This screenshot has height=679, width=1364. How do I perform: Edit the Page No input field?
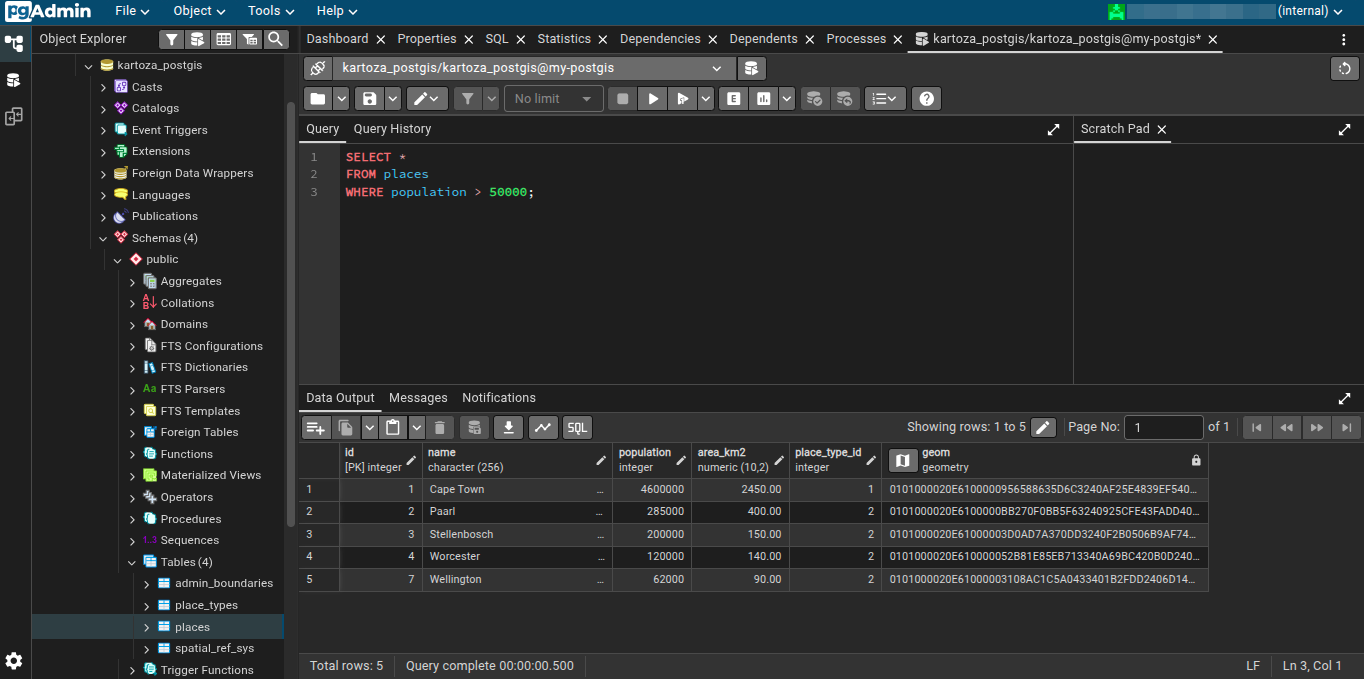pos(1163,427)
